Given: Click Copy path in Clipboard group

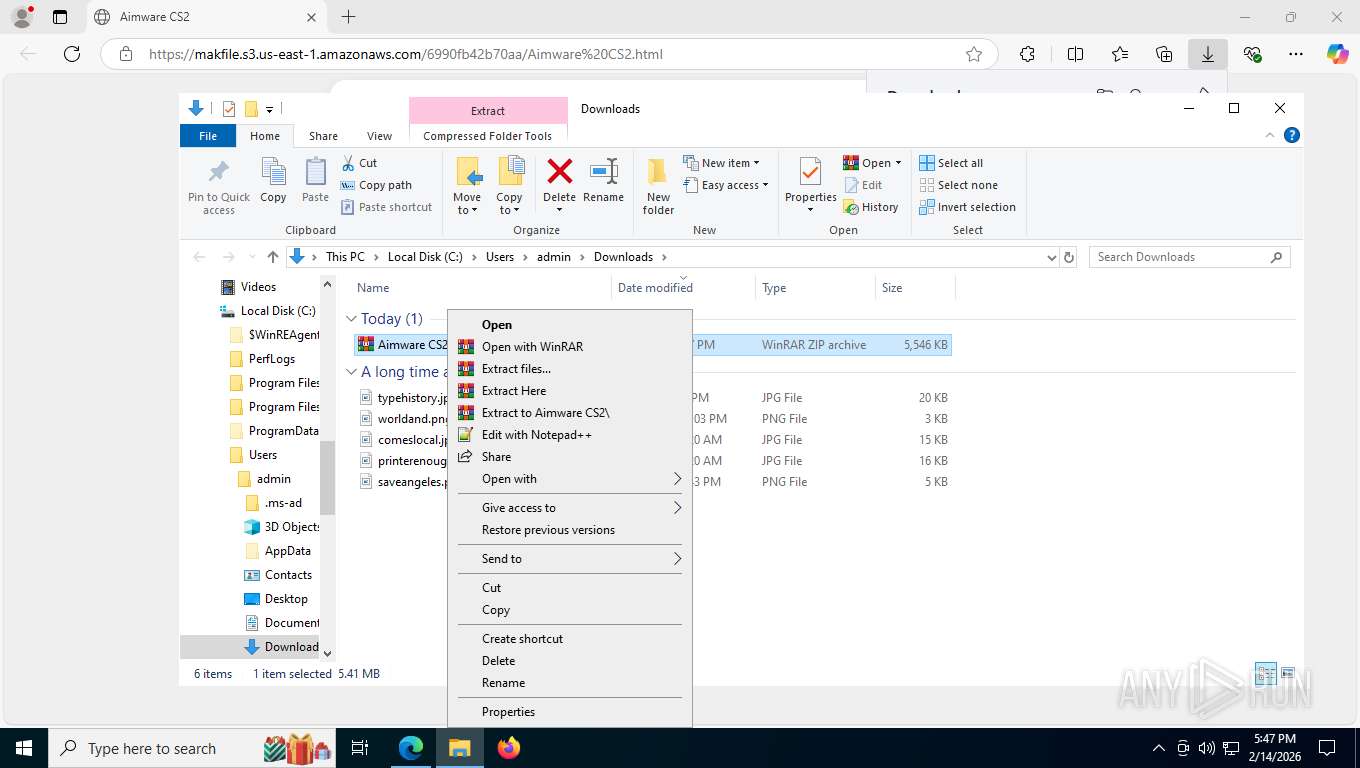Looking at the screenshot, I should [x=377, y=185].
